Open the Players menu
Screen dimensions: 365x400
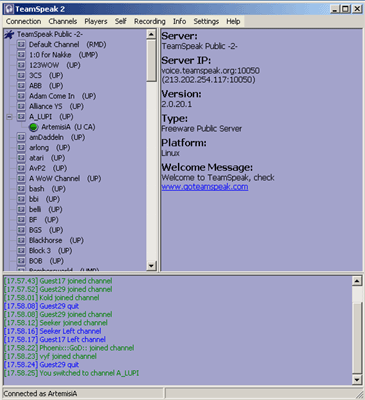(x=96, y=21)
